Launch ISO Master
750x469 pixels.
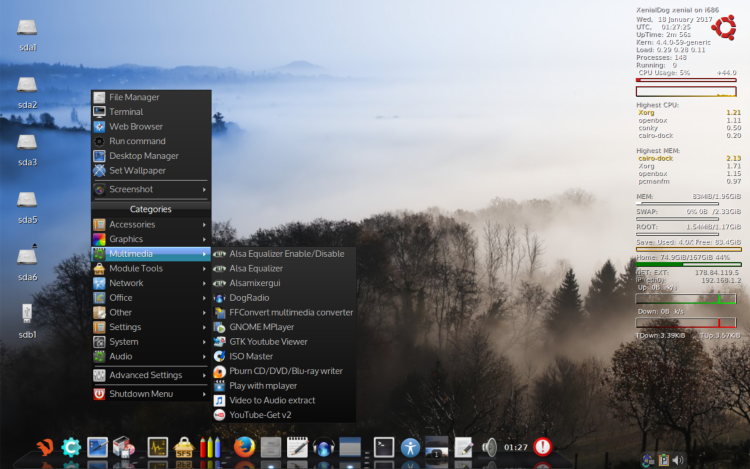tap(284, 356)
